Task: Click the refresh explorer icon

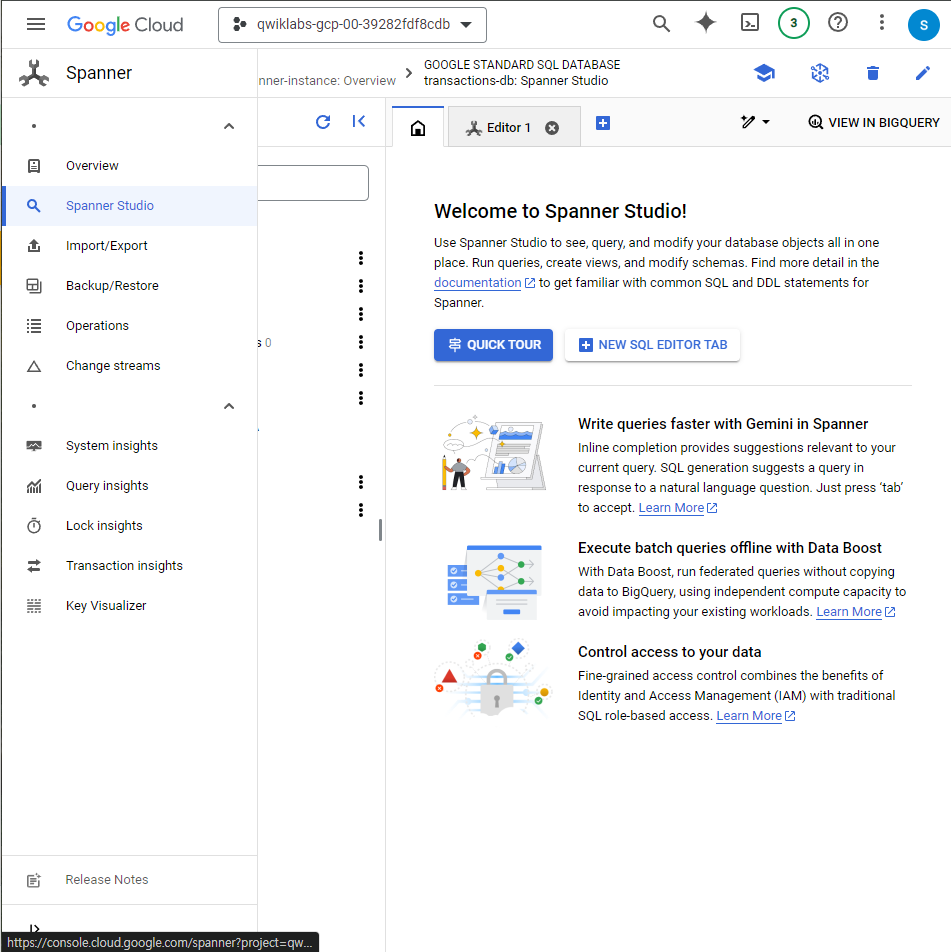Action: [323, 122]
